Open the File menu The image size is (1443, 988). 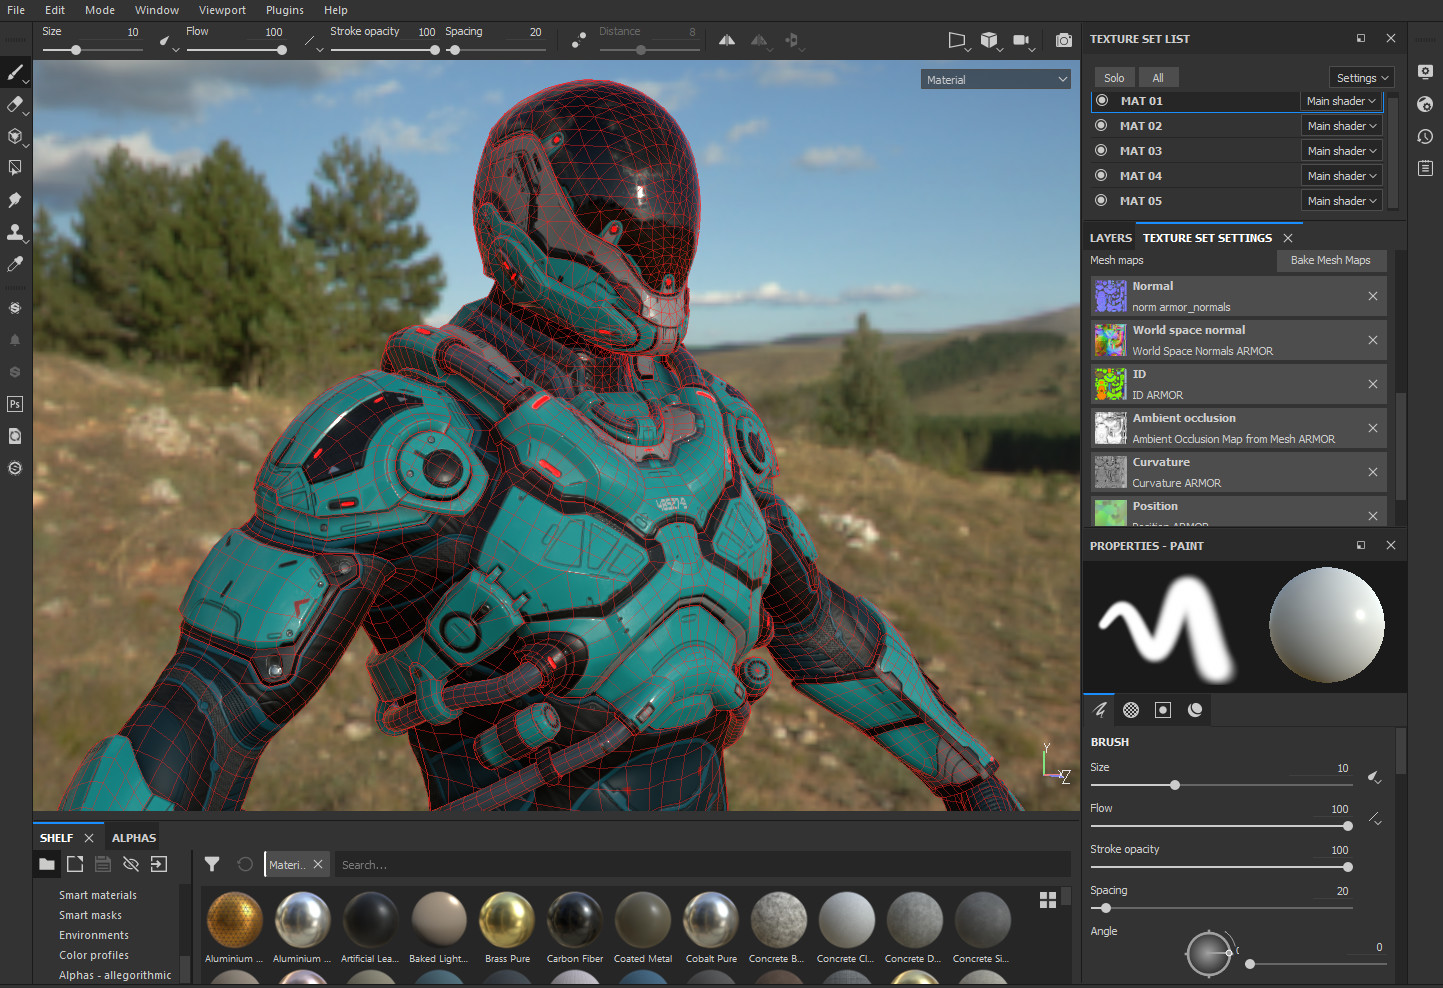tap(16, 10)
